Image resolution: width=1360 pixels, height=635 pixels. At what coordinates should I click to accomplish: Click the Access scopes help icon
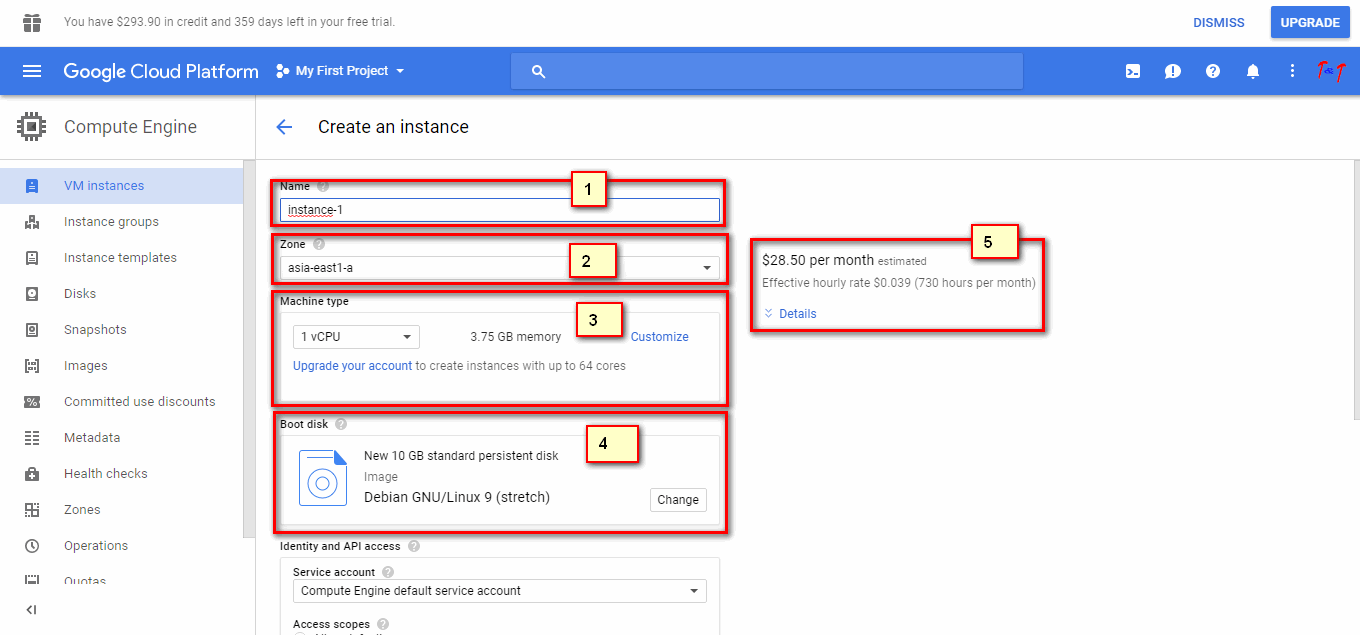tap(383, 624)
